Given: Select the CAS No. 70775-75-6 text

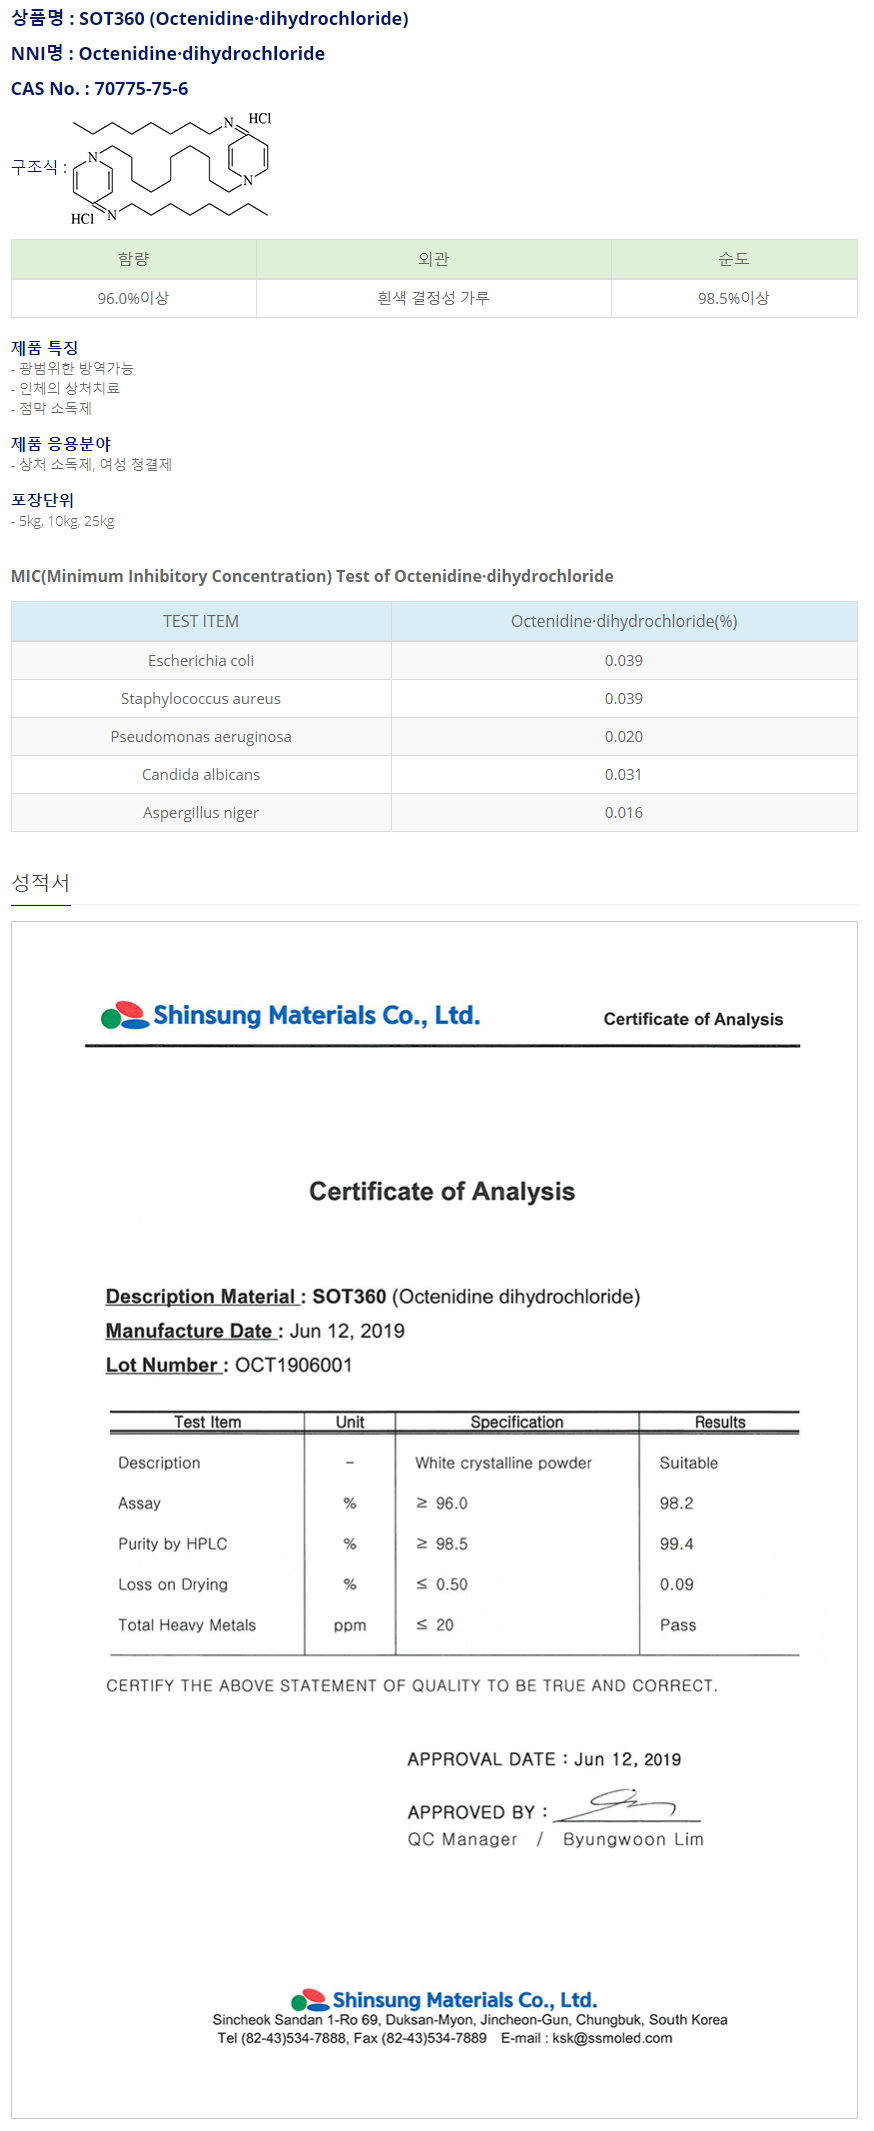Looking at the screenshot, I should pyautogui.click(x=99, y=89).
